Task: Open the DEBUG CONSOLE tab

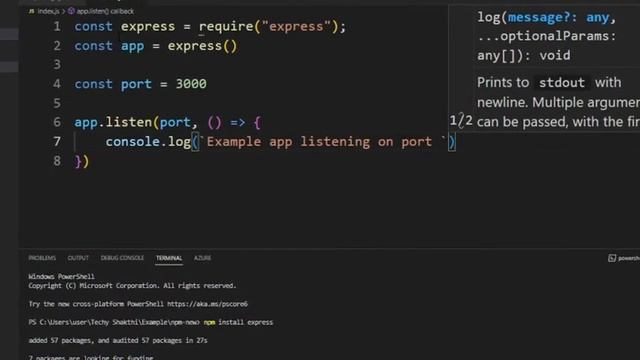Action: tap(122, 258)
